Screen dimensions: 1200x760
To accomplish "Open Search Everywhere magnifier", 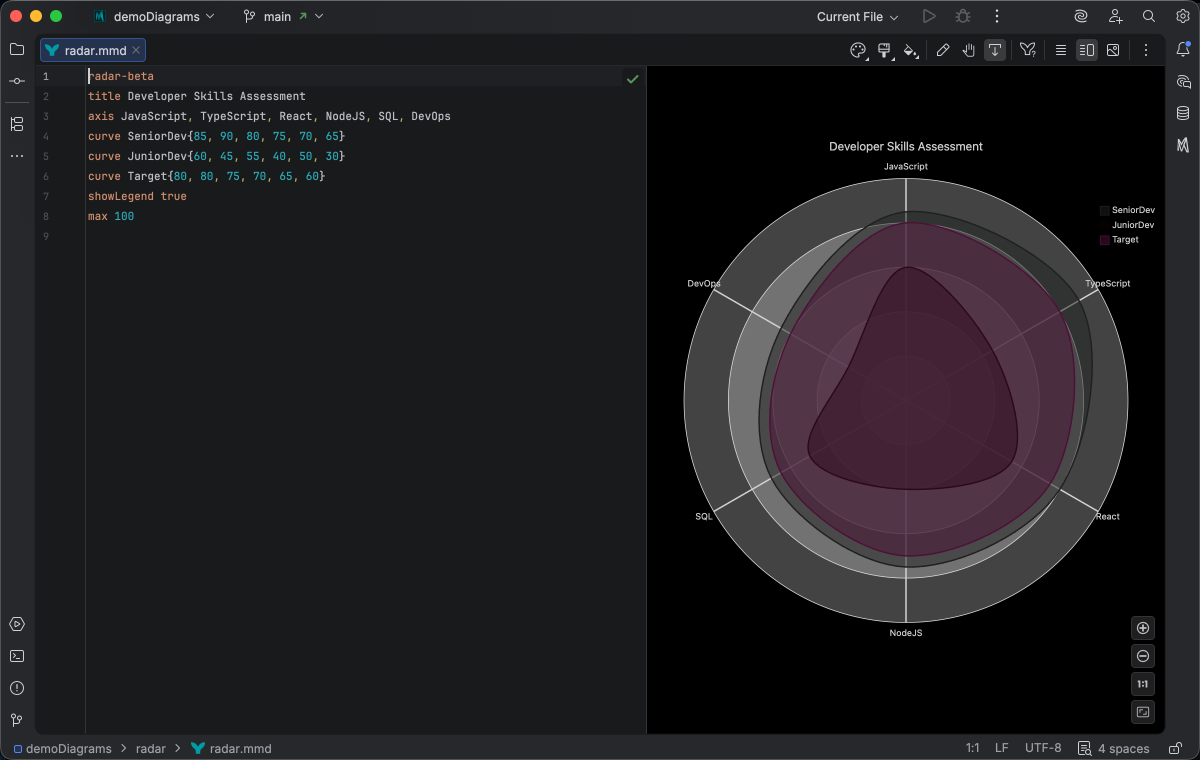I will coord(1149,16).
